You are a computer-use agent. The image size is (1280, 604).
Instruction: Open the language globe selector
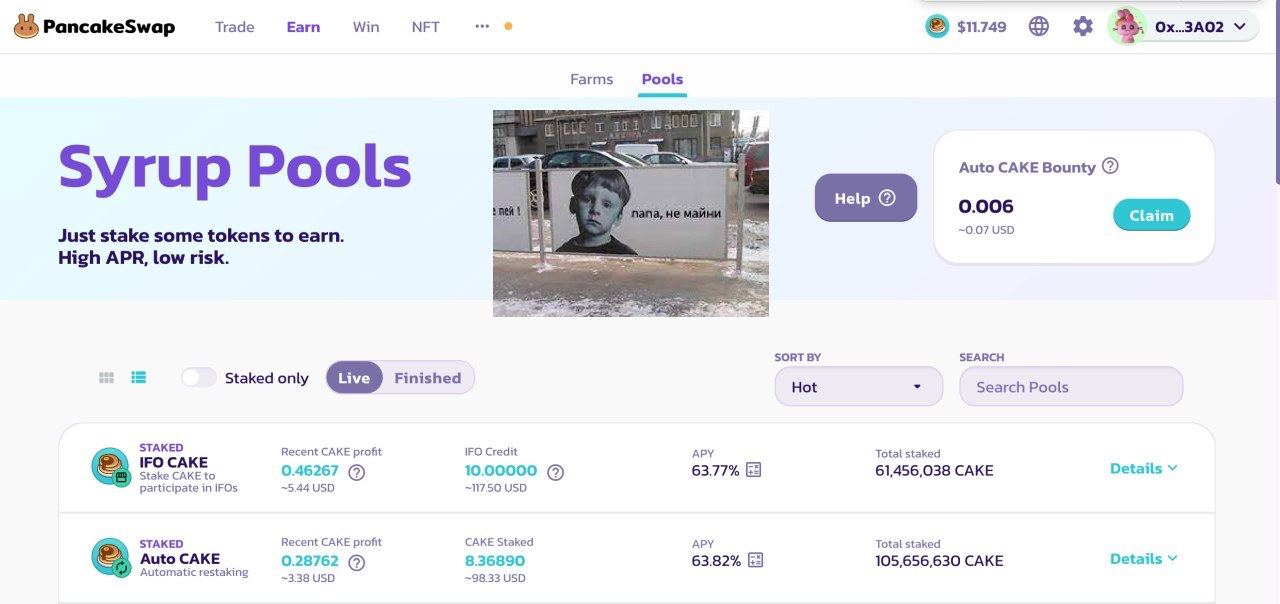click(1039, 27)
